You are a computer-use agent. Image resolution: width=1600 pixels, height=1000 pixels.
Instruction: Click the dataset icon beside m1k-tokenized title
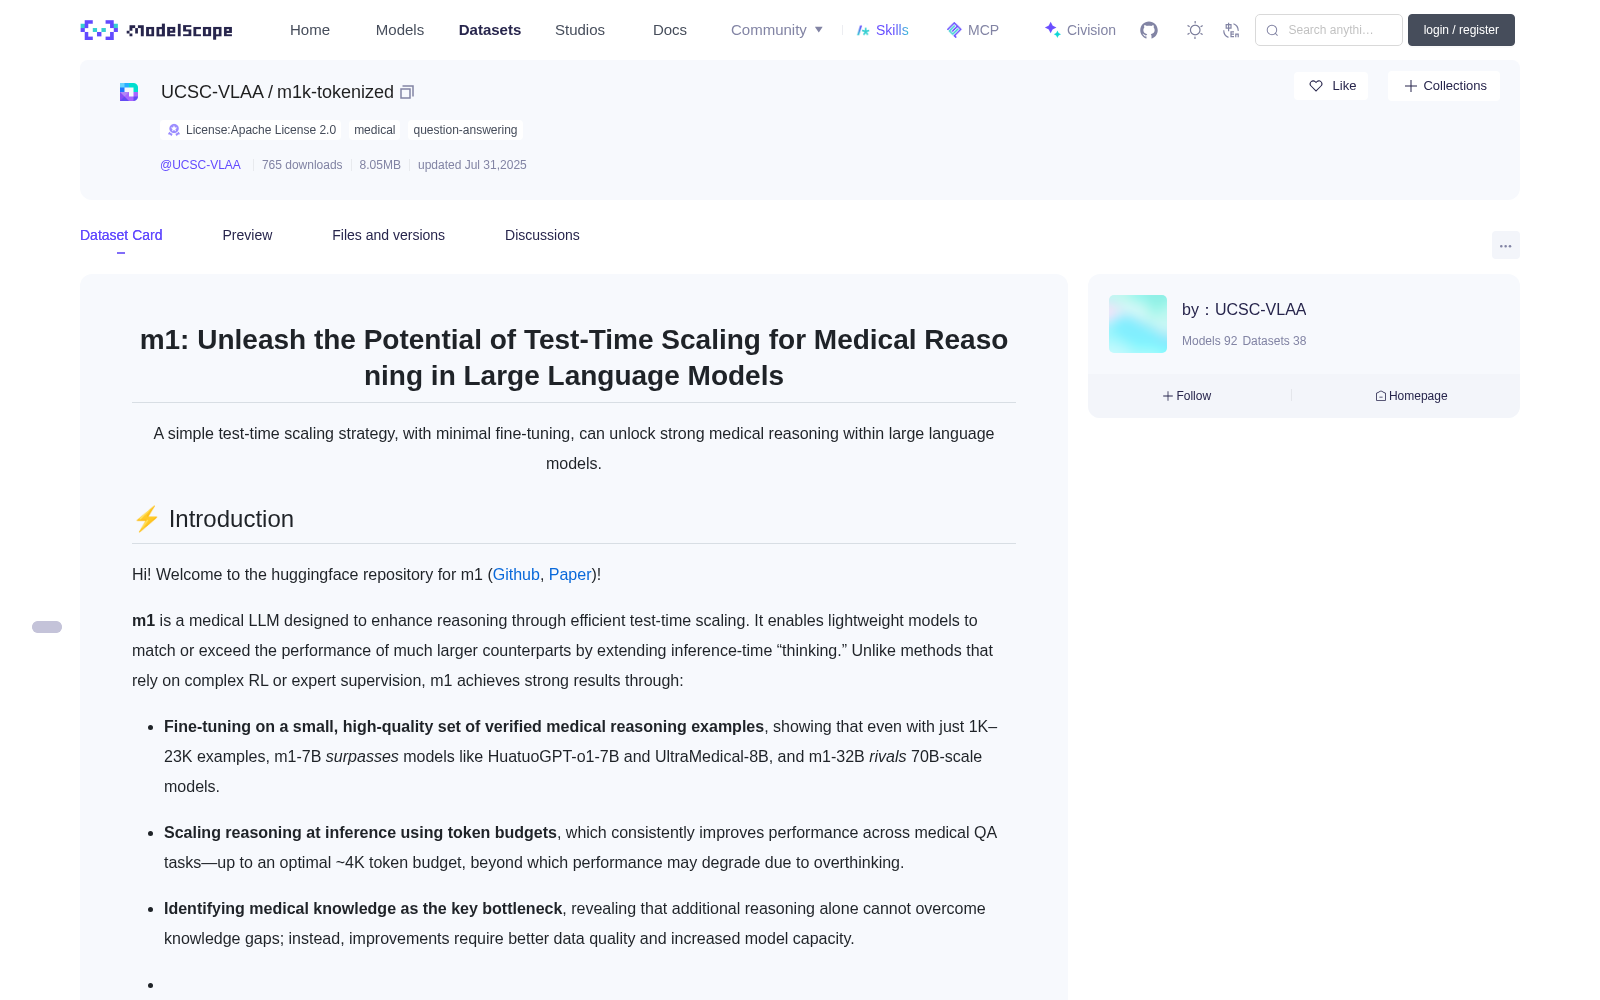click(x=129, y=92)
